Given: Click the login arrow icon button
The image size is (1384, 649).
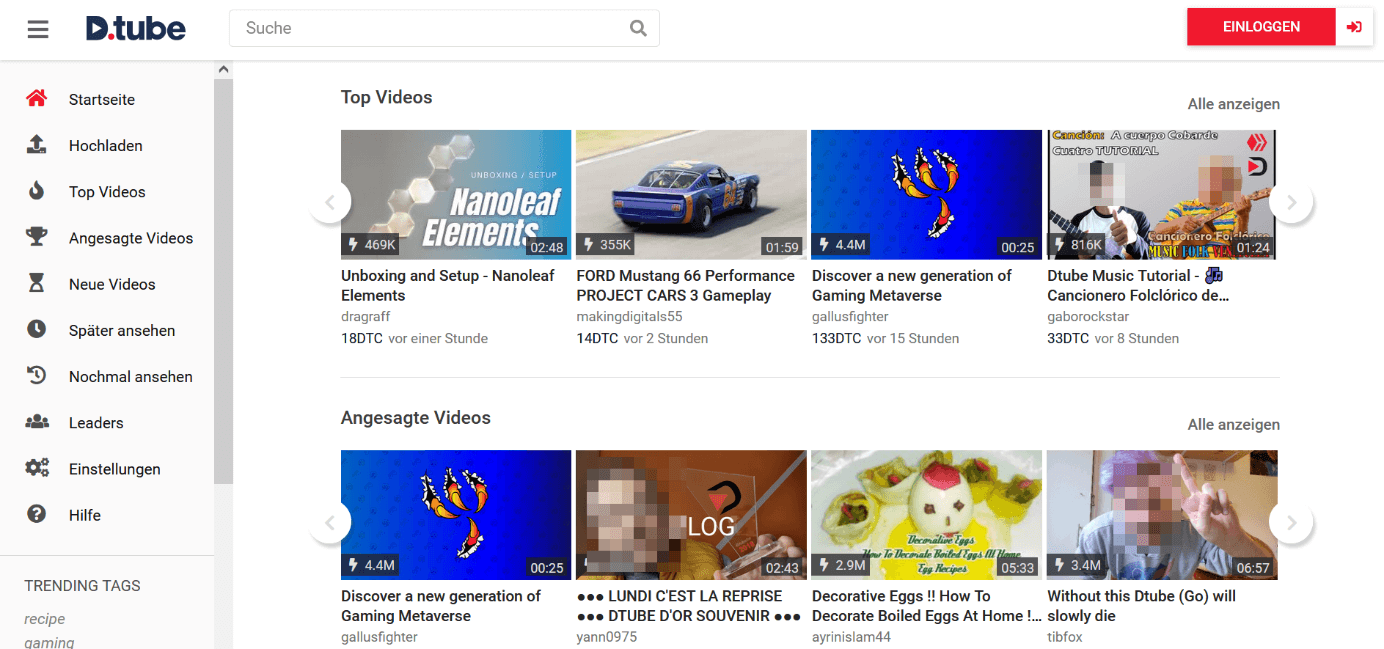Looking at the screenshot, I should click(x=1355, y=27).
